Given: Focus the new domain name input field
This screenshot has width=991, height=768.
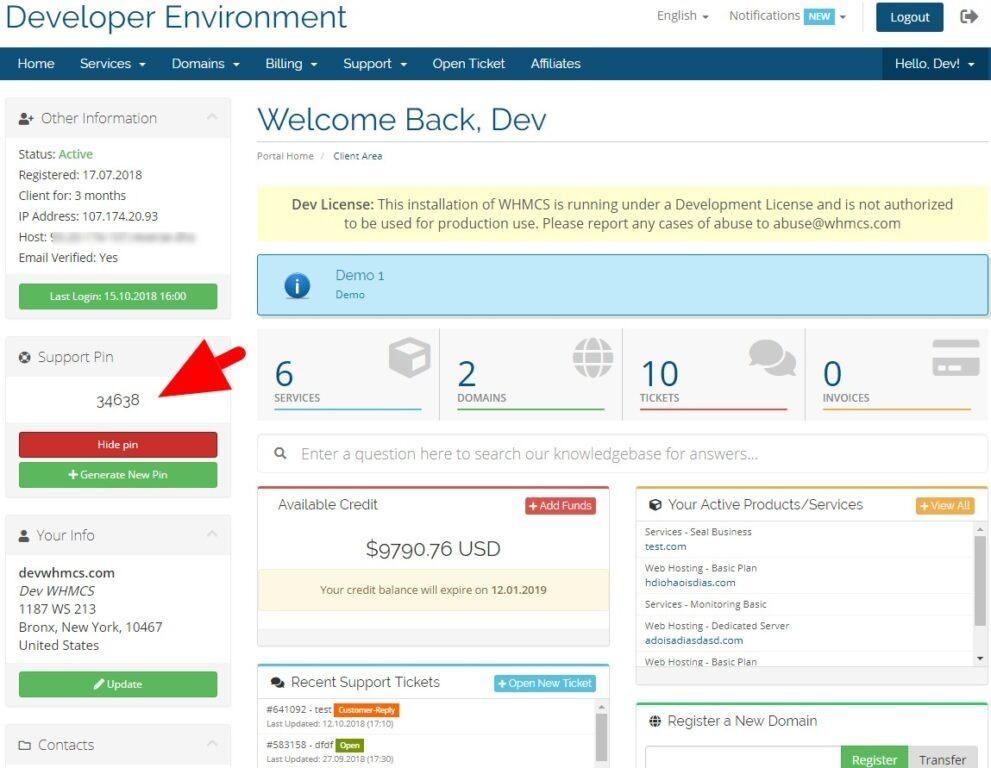Looking at the screenshot, I should tap(743, 758).
